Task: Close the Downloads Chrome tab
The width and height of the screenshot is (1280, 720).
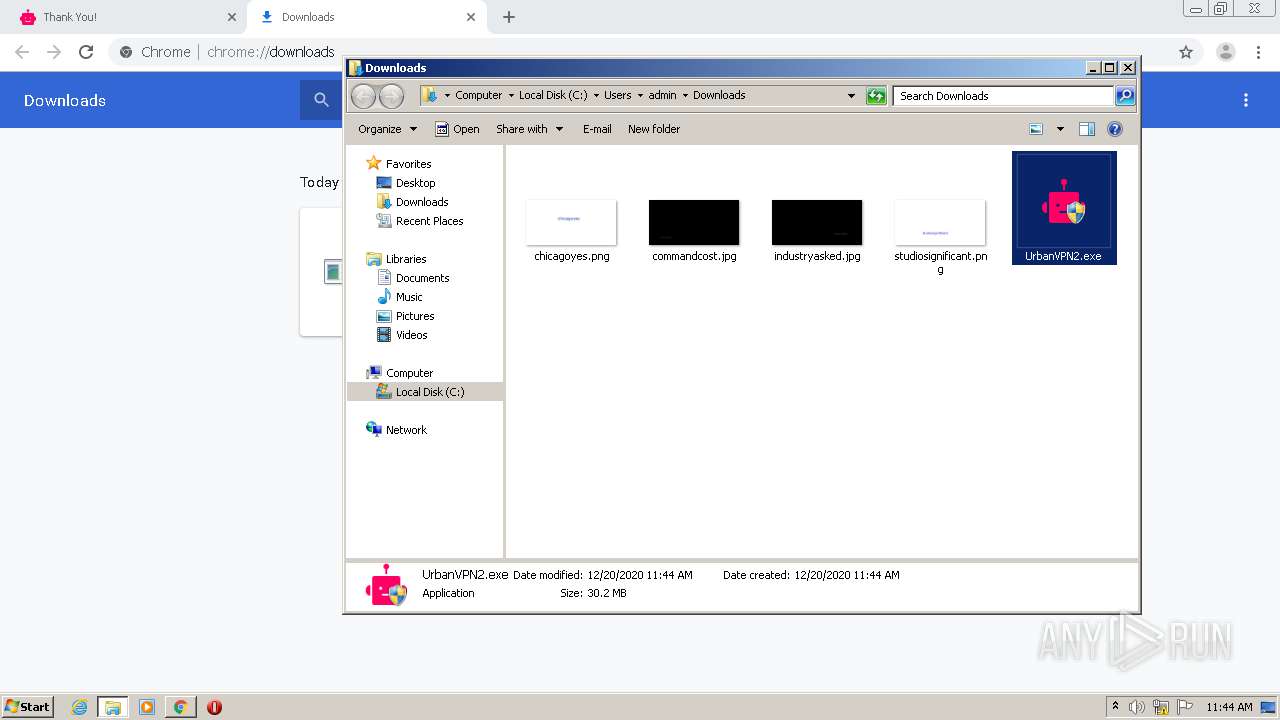Action: pyautogui.click(x=471, y=17)
